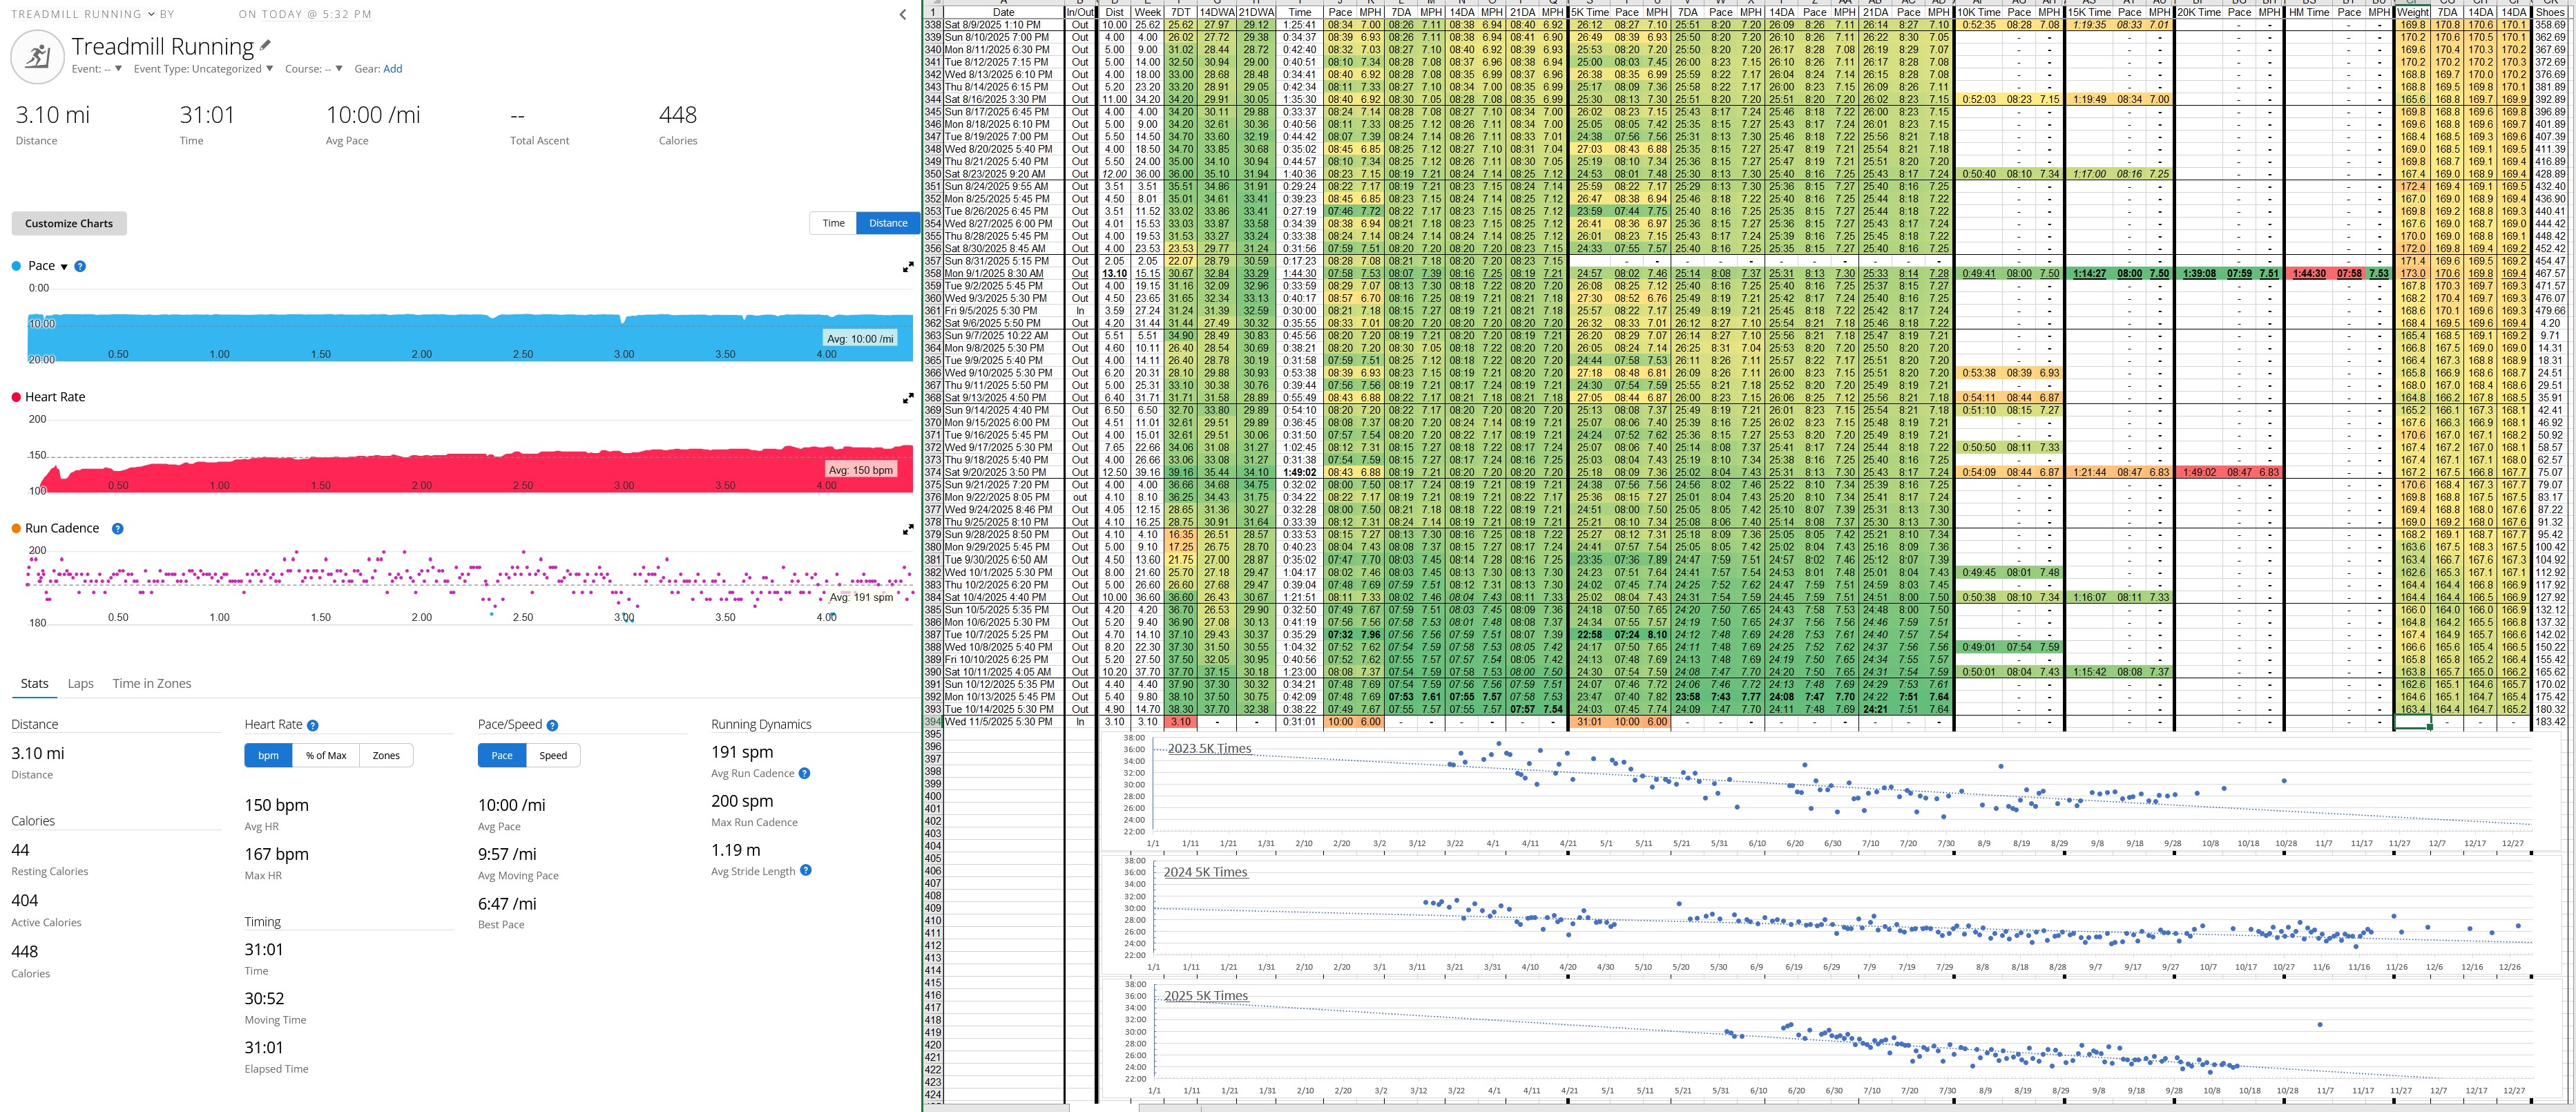Expand the Run Cadence chart to fullscreen
This screenshot has height=1112, width=2576.
(x=907, y=529)
